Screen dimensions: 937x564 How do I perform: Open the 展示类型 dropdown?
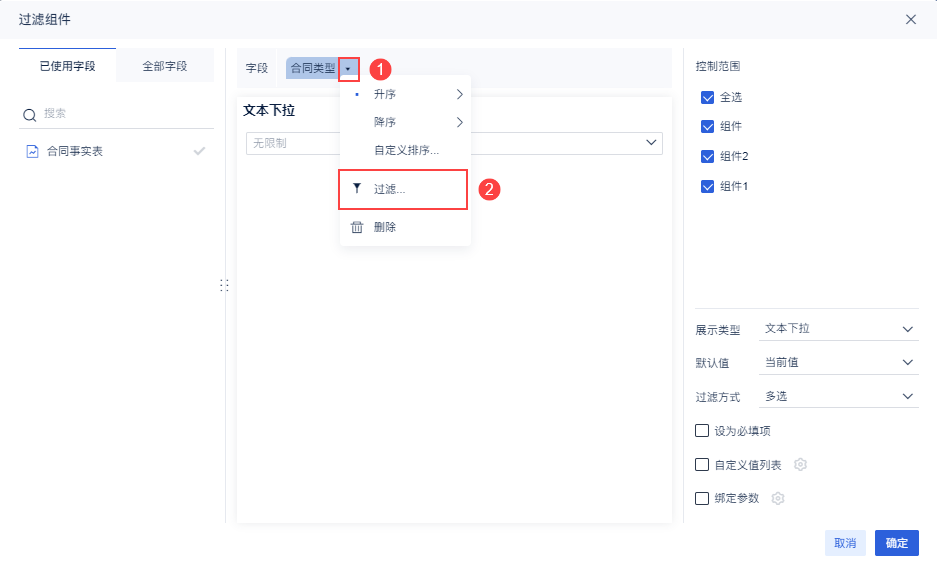point(838,329)
